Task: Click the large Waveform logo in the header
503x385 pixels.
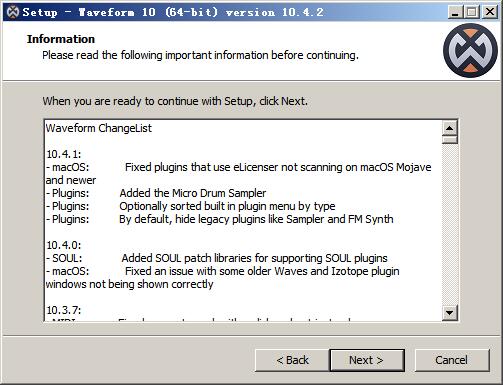Action: [x=470, y=50]
